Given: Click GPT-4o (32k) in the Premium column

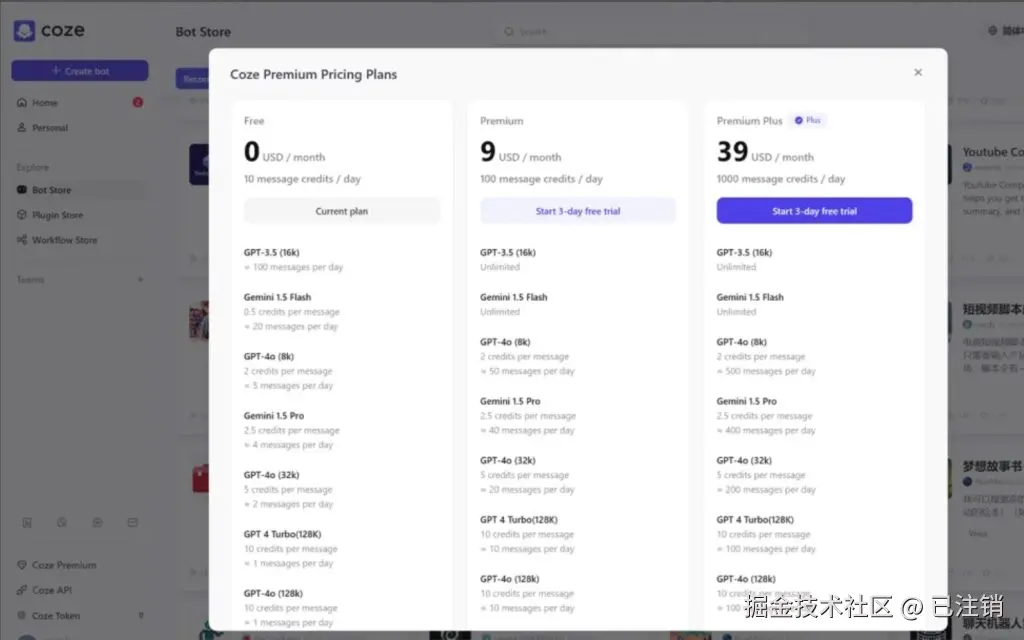Looking at the screenshot, I should tap(507, 460).
